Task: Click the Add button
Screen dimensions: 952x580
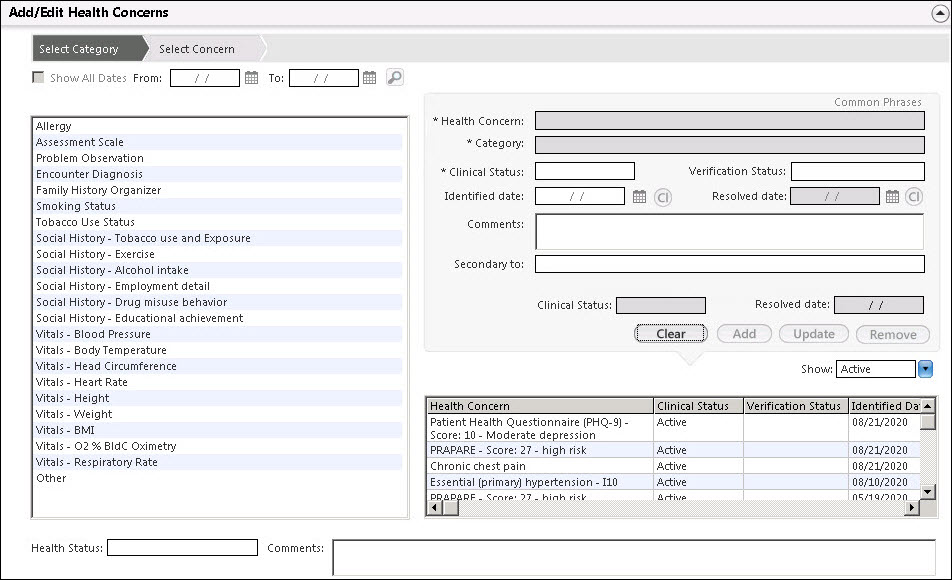Action: pos(744,334)
